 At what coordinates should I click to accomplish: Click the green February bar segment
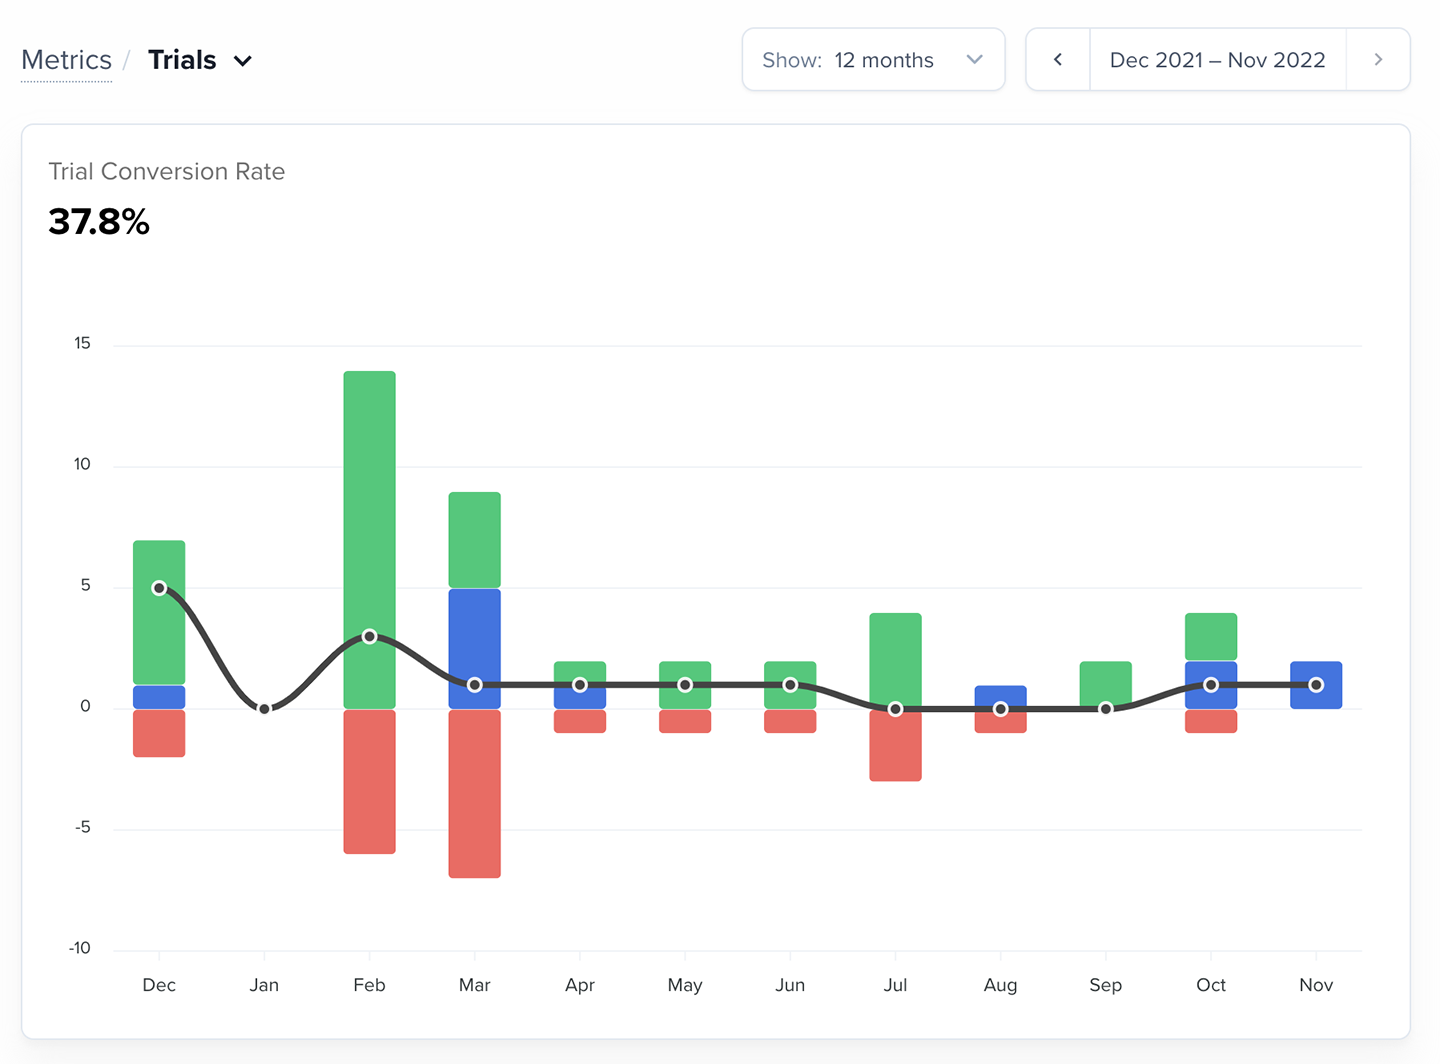(x=369, y=540)
